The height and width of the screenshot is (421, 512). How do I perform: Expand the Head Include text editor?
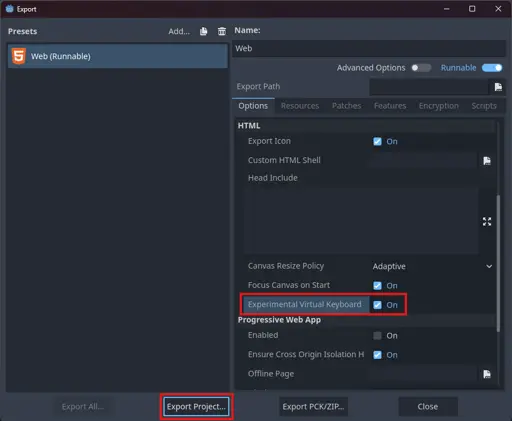pos(487,221)
